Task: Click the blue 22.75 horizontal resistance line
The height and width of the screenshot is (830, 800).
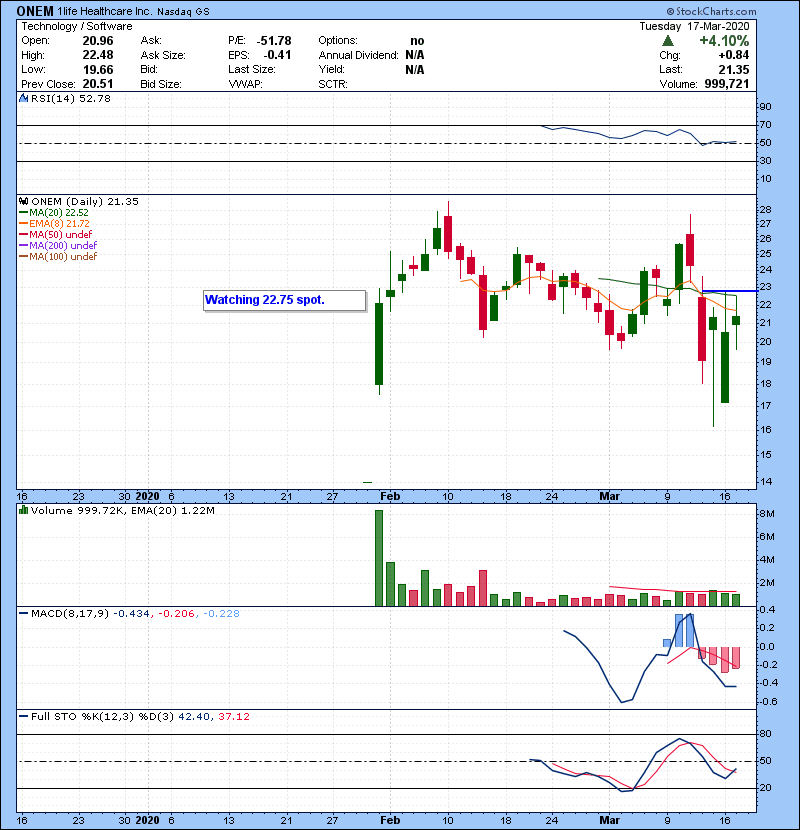Action: 730,291
